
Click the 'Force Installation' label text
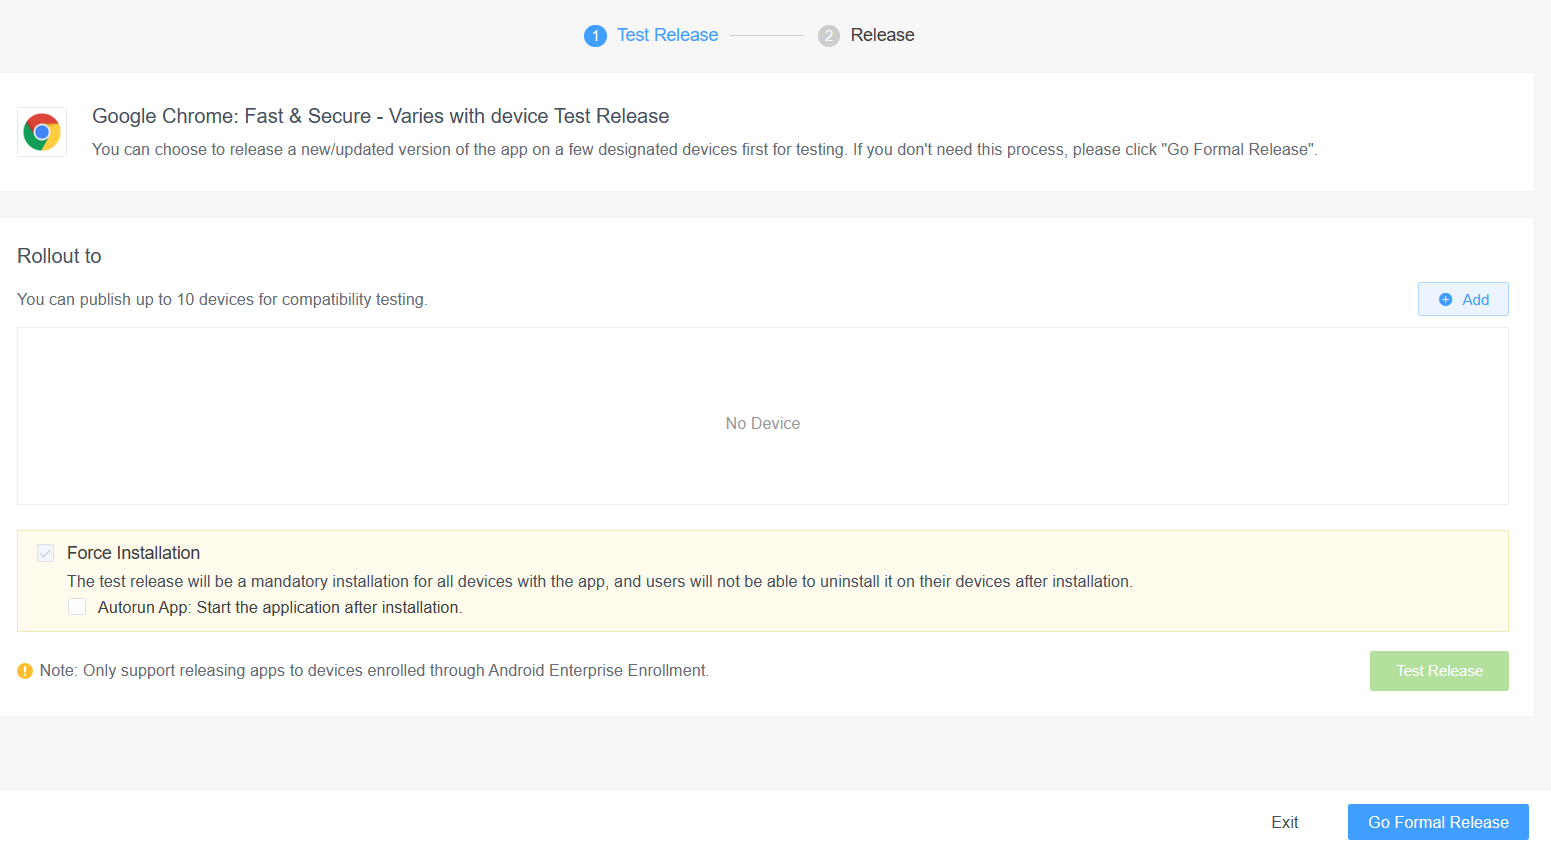(133, 553)
